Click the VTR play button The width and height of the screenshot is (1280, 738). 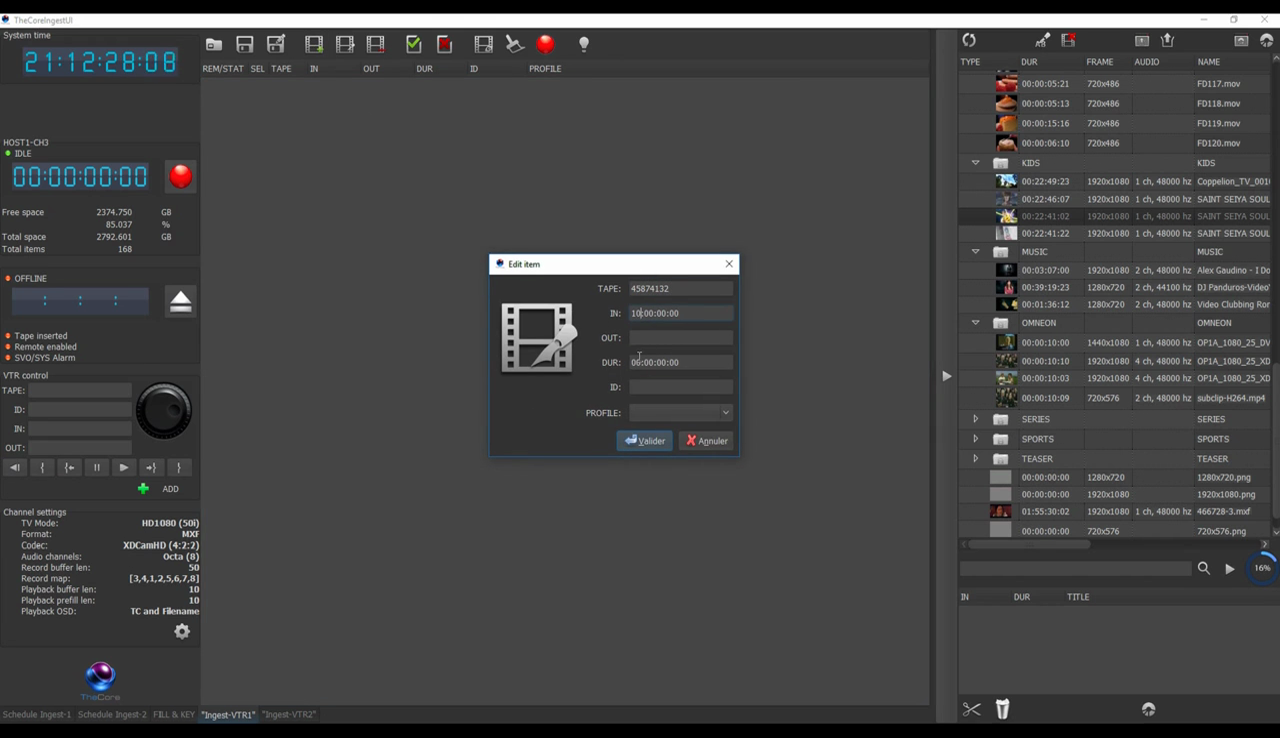(124, 467)
